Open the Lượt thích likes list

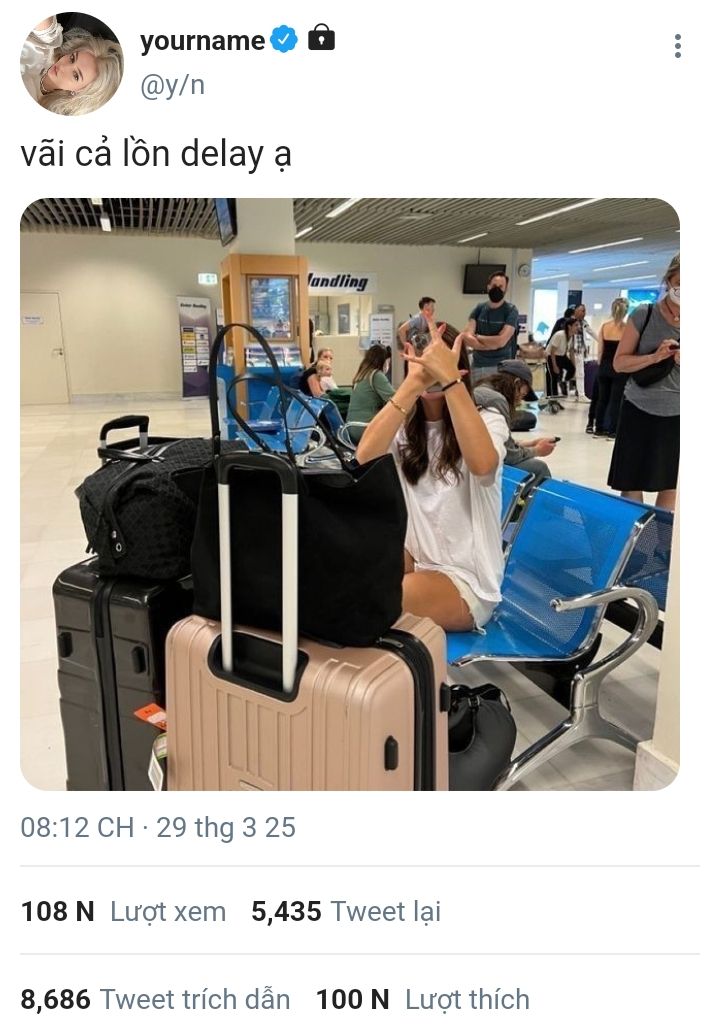pos(467,1000)
